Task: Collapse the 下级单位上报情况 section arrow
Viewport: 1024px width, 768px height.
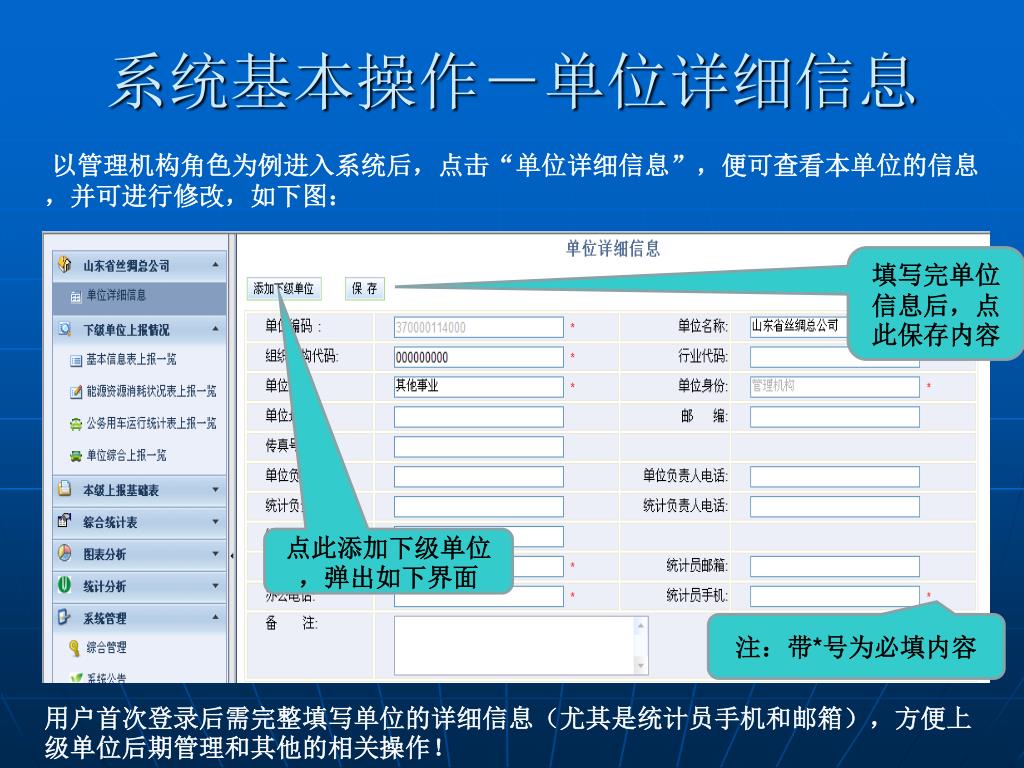Action: coord(216,328)
